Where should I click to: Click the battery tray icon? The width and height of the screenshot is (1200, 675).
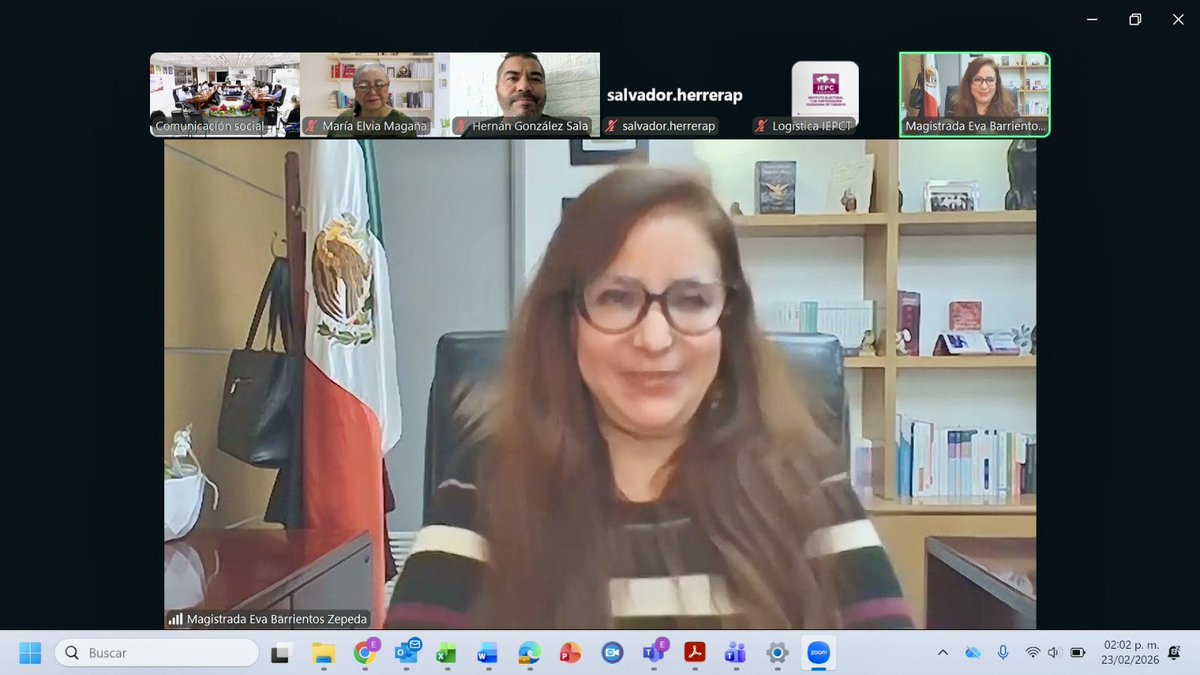[x=1078, y=653]
